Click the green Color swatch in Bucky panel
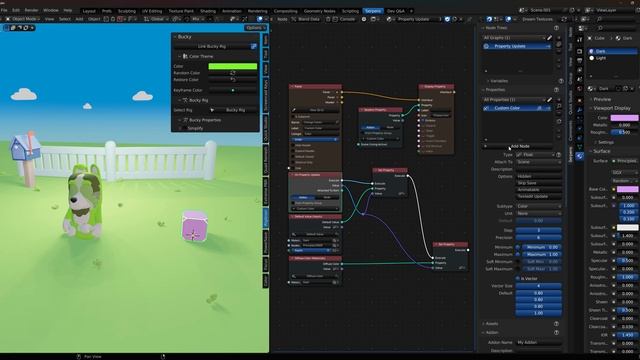Image resolution: width=640 pixels, height=360 pixels. tap(233, 66)
